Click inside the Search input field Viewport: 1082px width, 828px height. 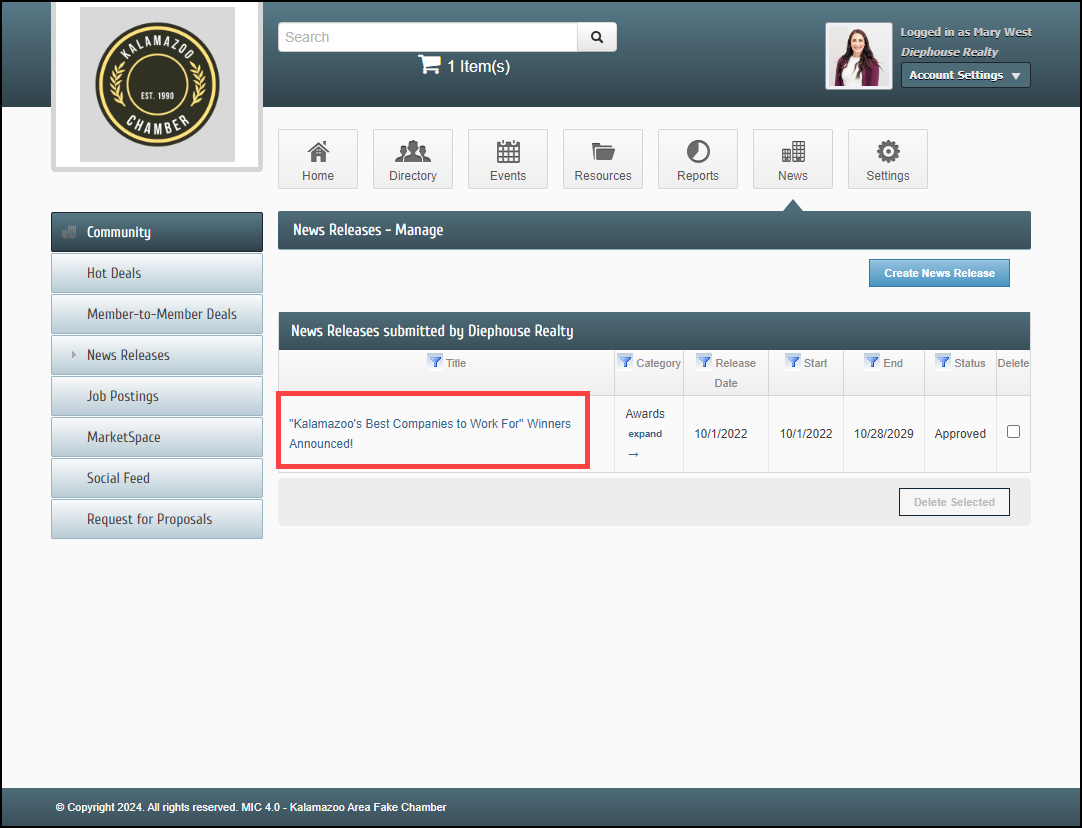(x=427, y=37)
